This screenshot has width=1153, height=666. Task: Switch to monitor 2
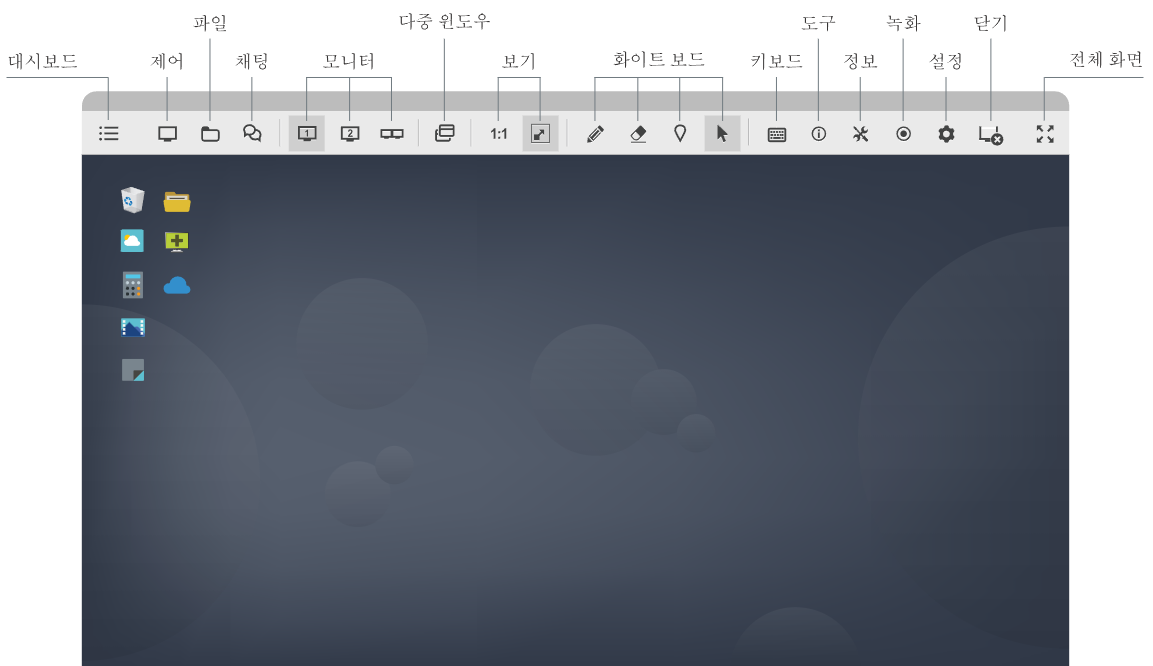[350, 134]
